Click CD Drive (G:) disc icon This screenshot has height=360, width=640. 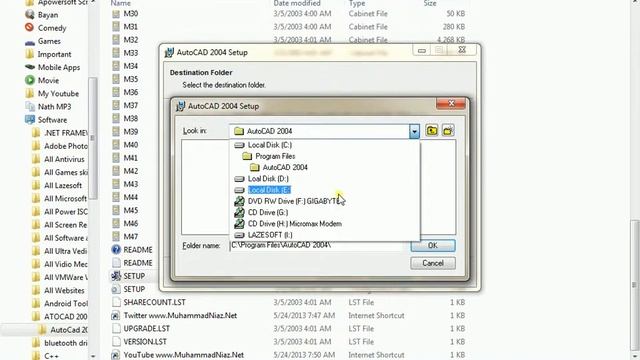point(239,213)
